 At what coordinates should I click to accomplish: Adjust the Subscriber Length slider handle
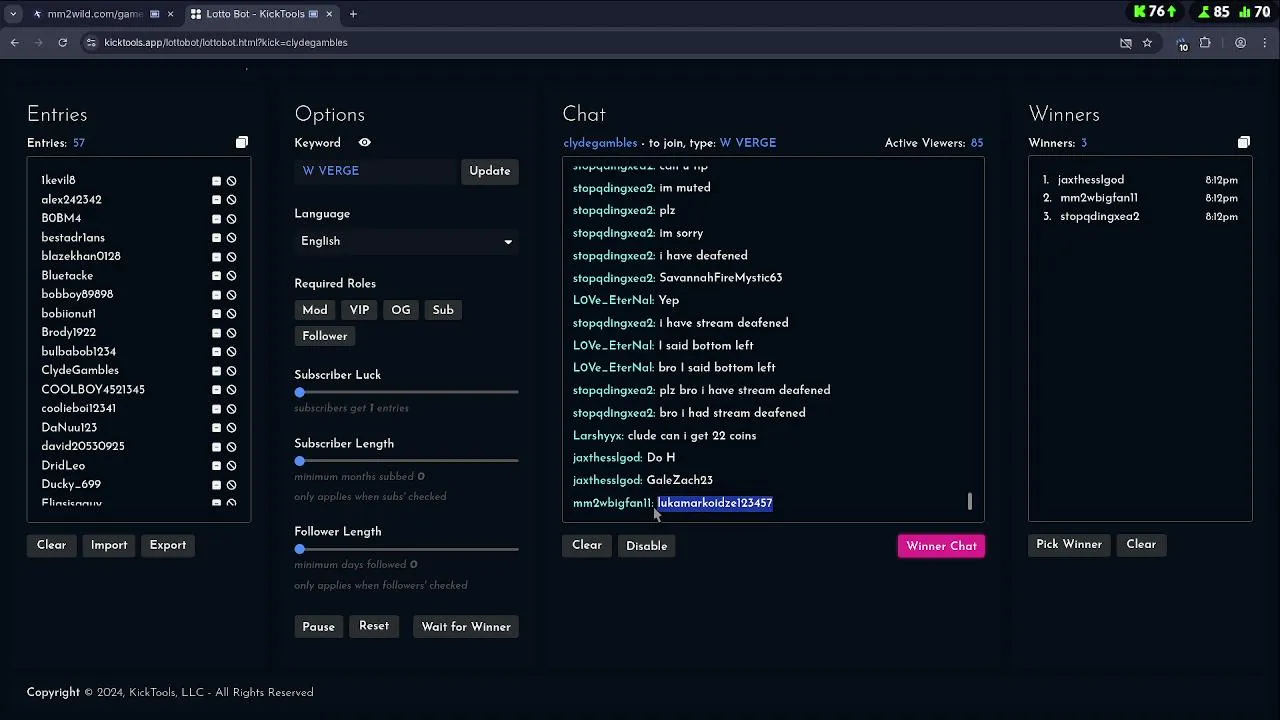click(300, 461)
